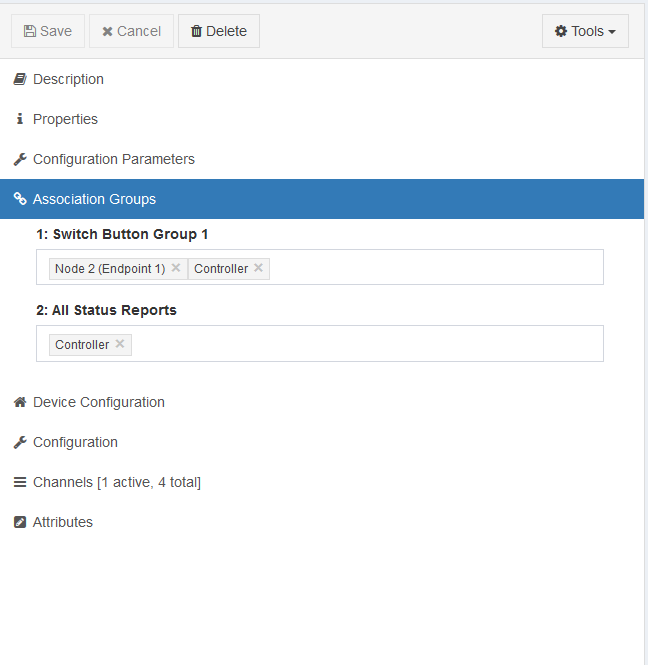Click the '1: Switch Button Group 1' heading
This screenshot has height=665, width=648.
pos(122,234)
